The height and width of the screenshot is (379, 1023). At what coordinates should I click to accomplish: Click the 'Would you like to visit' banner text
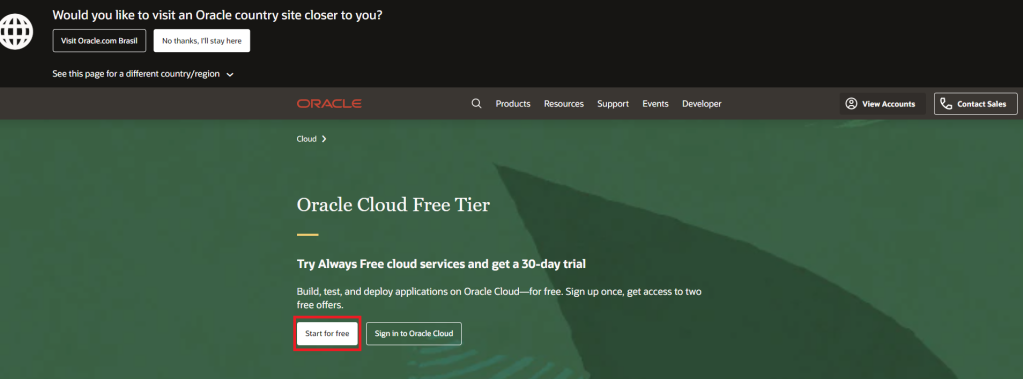(x=217, y=14)
